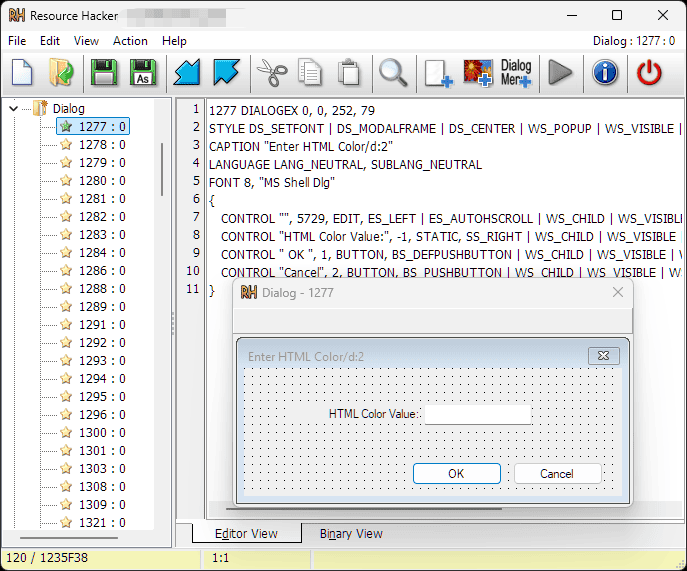Click the Save As floppy icon
The image size is (687, 571).
143,72
